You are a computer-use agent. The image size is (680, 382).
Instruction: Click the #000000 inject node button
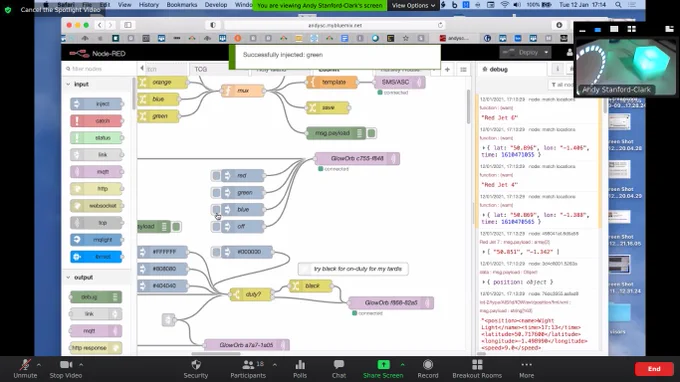tap(216, 252)
